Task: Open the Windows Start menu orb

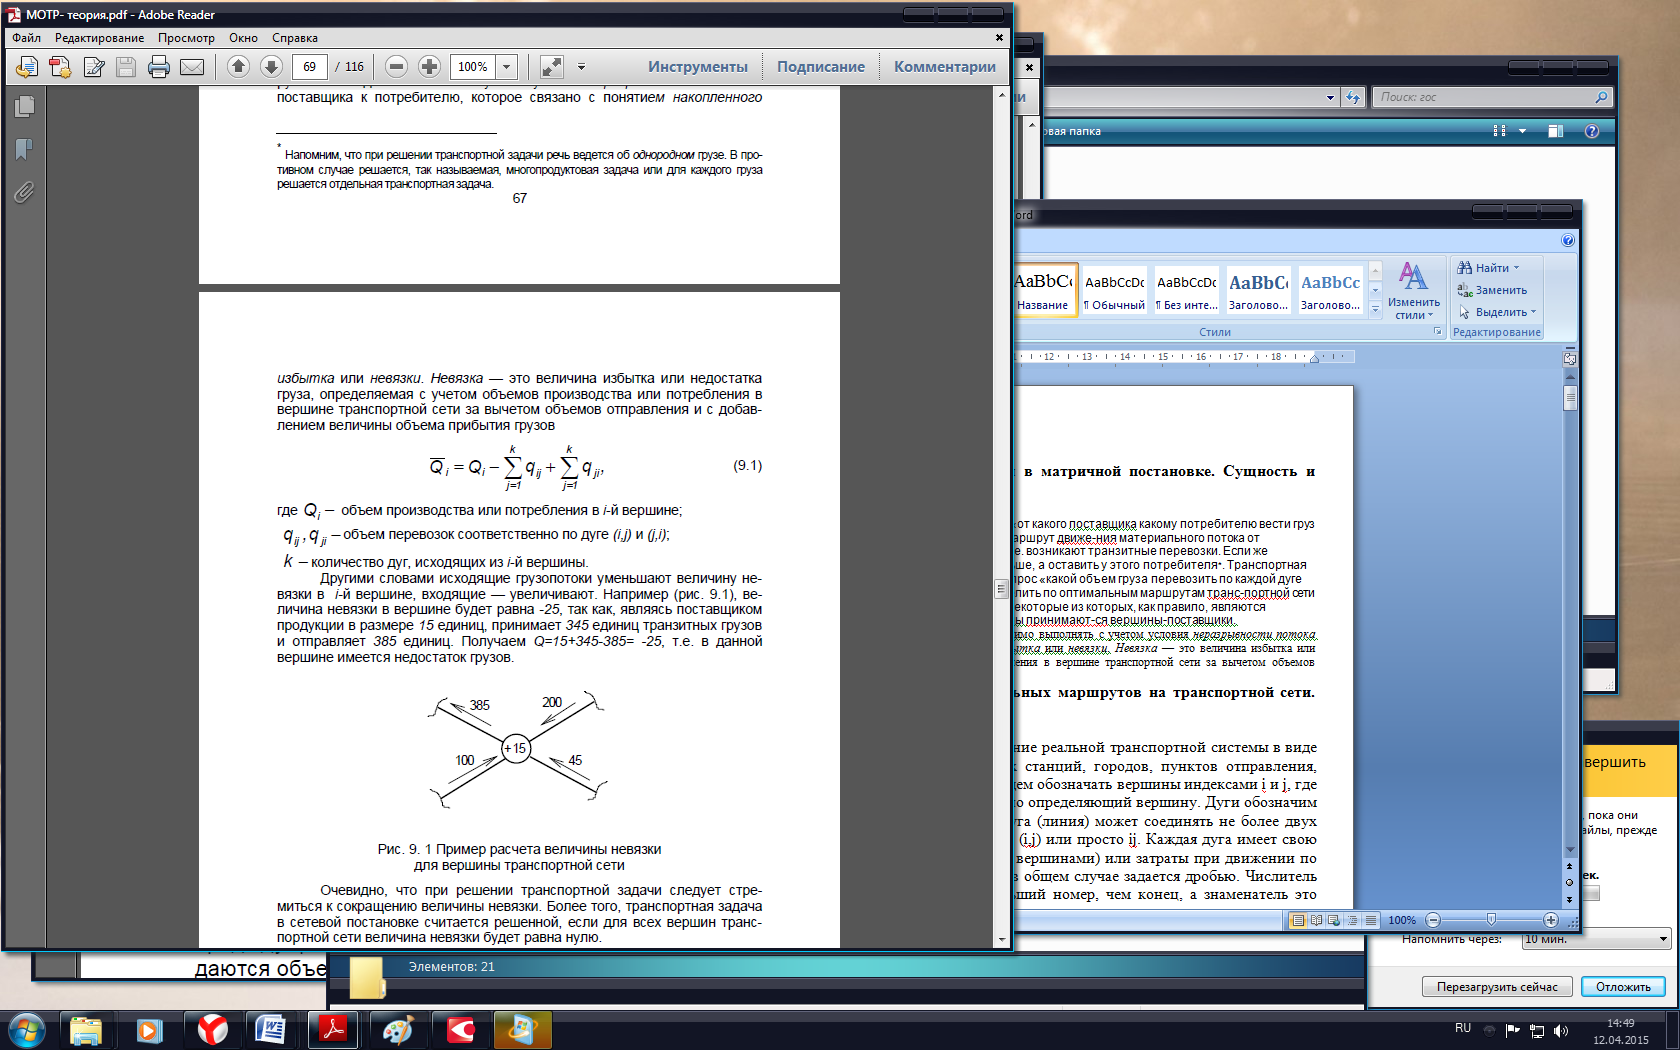Action: (26, 1030)
